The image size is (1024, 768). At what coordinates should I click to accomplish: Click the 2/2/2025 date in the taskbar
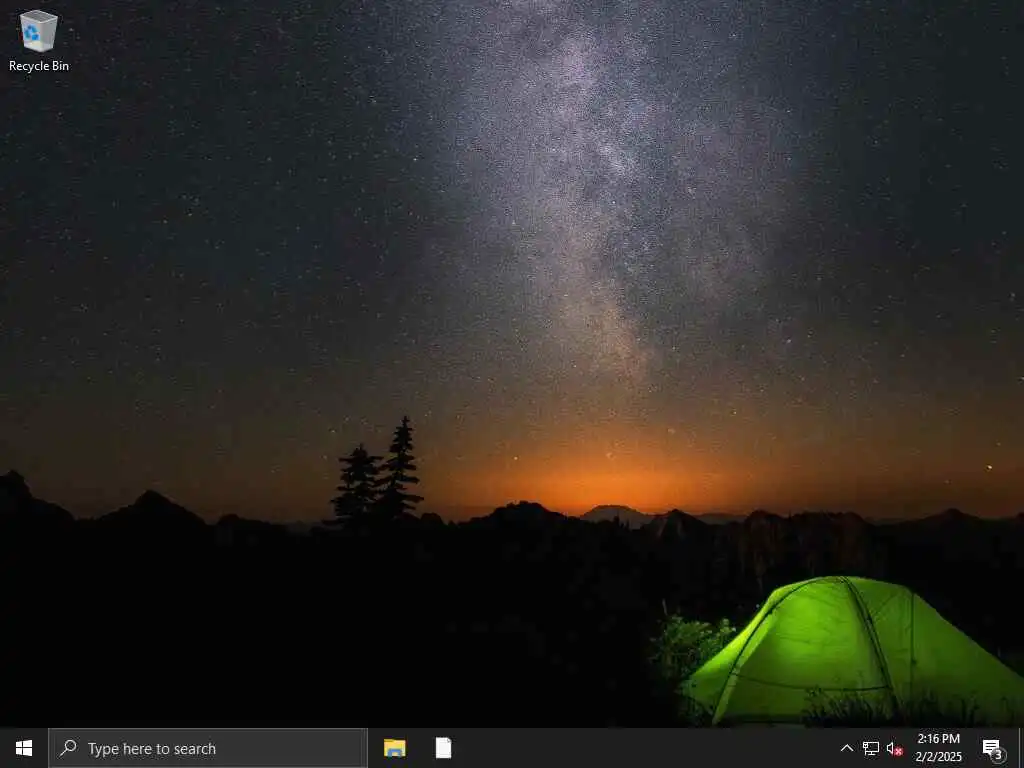tap(938, 757)
